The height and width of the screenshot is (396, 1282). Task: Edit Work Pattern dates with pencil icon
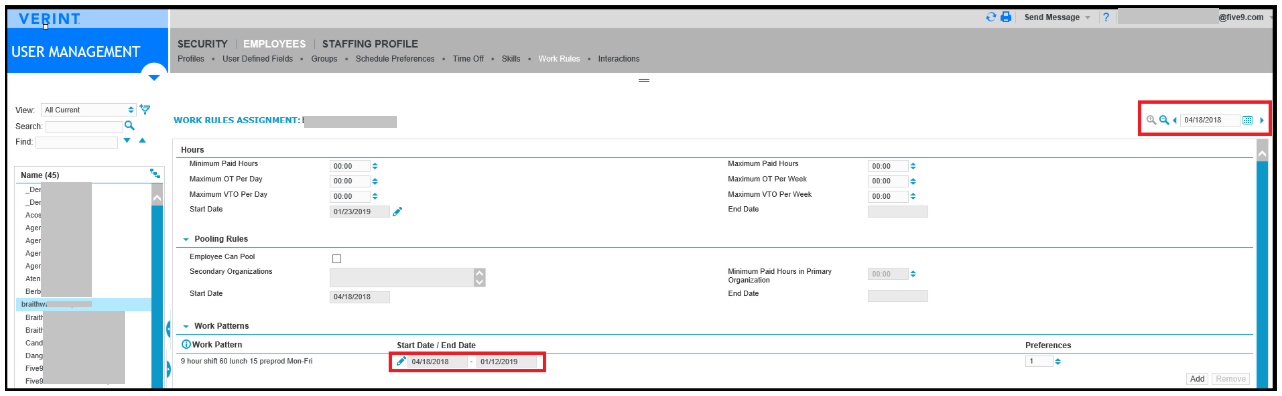pyautogui.click(x=401, y=361)
